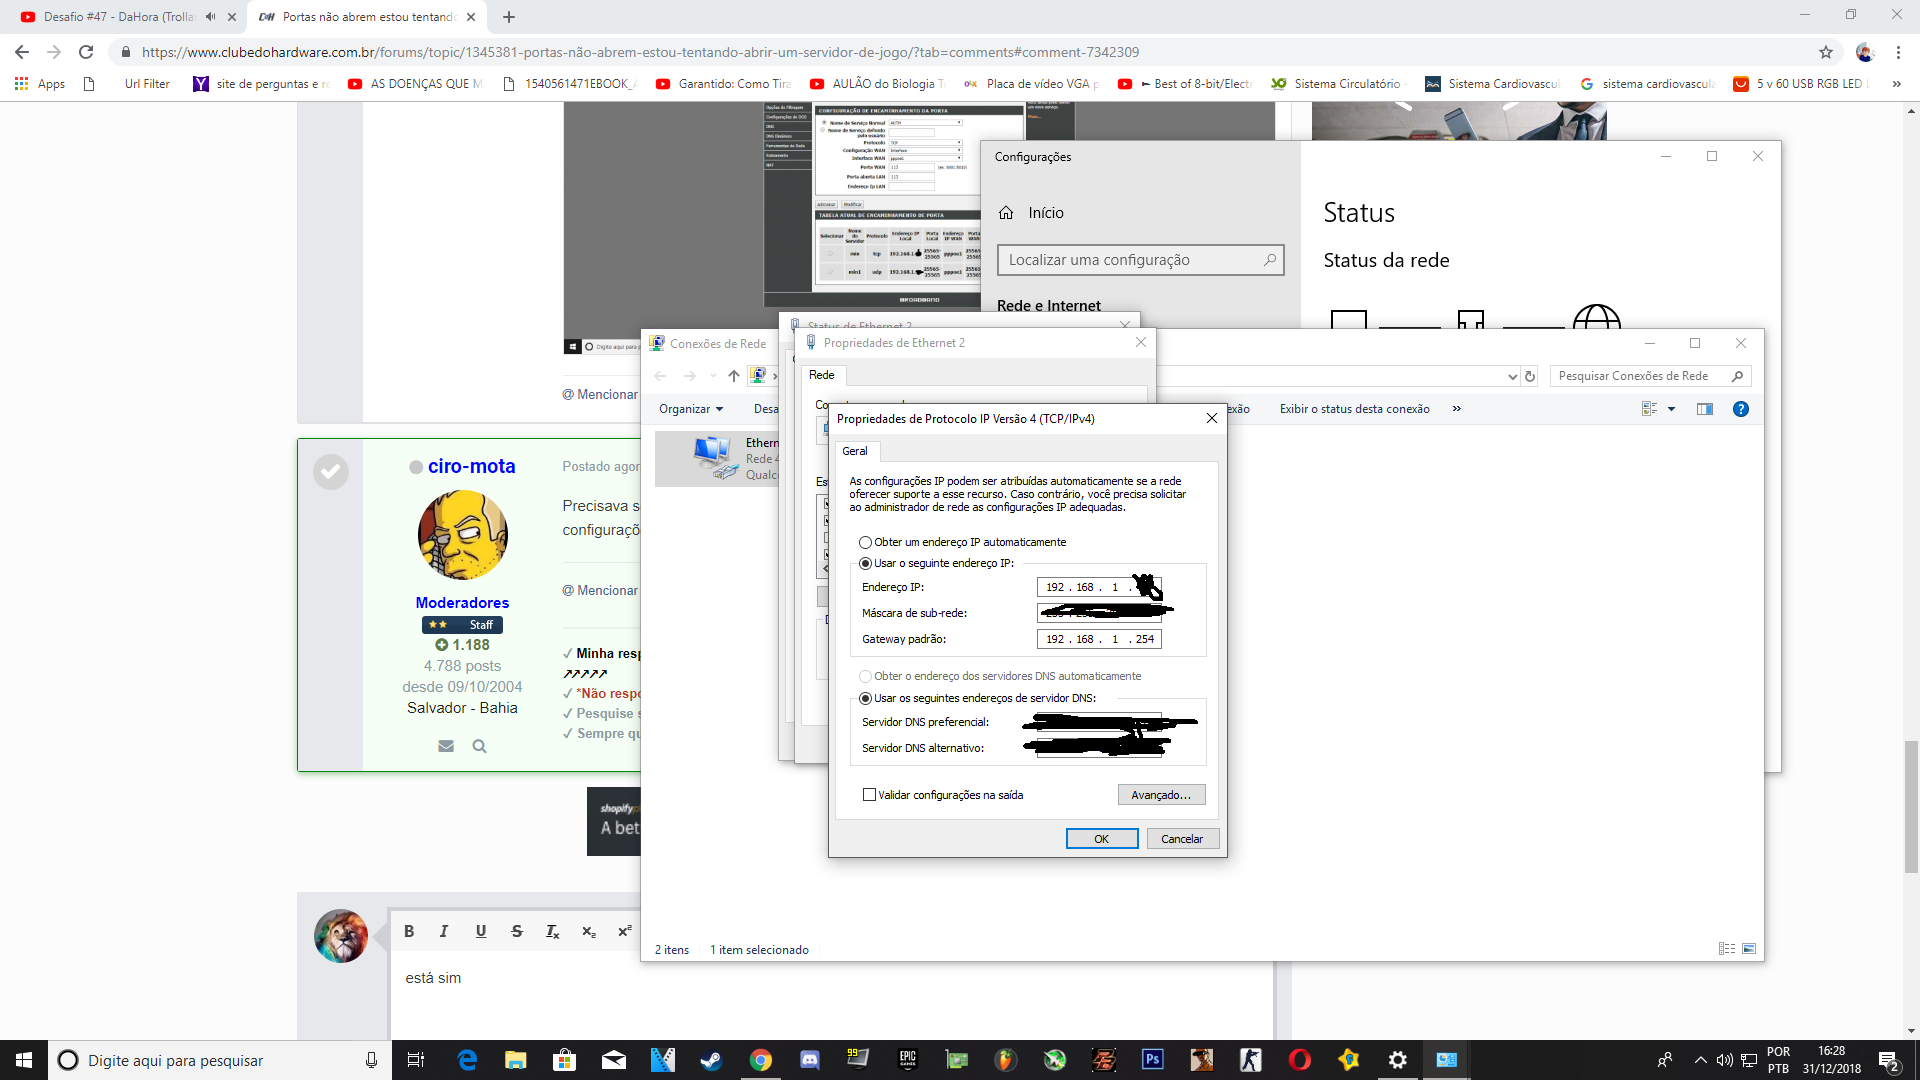Screen dimensions: 1920x1080
Task: Switch to the Portas não abrem tab
Action: coord(367,17)
